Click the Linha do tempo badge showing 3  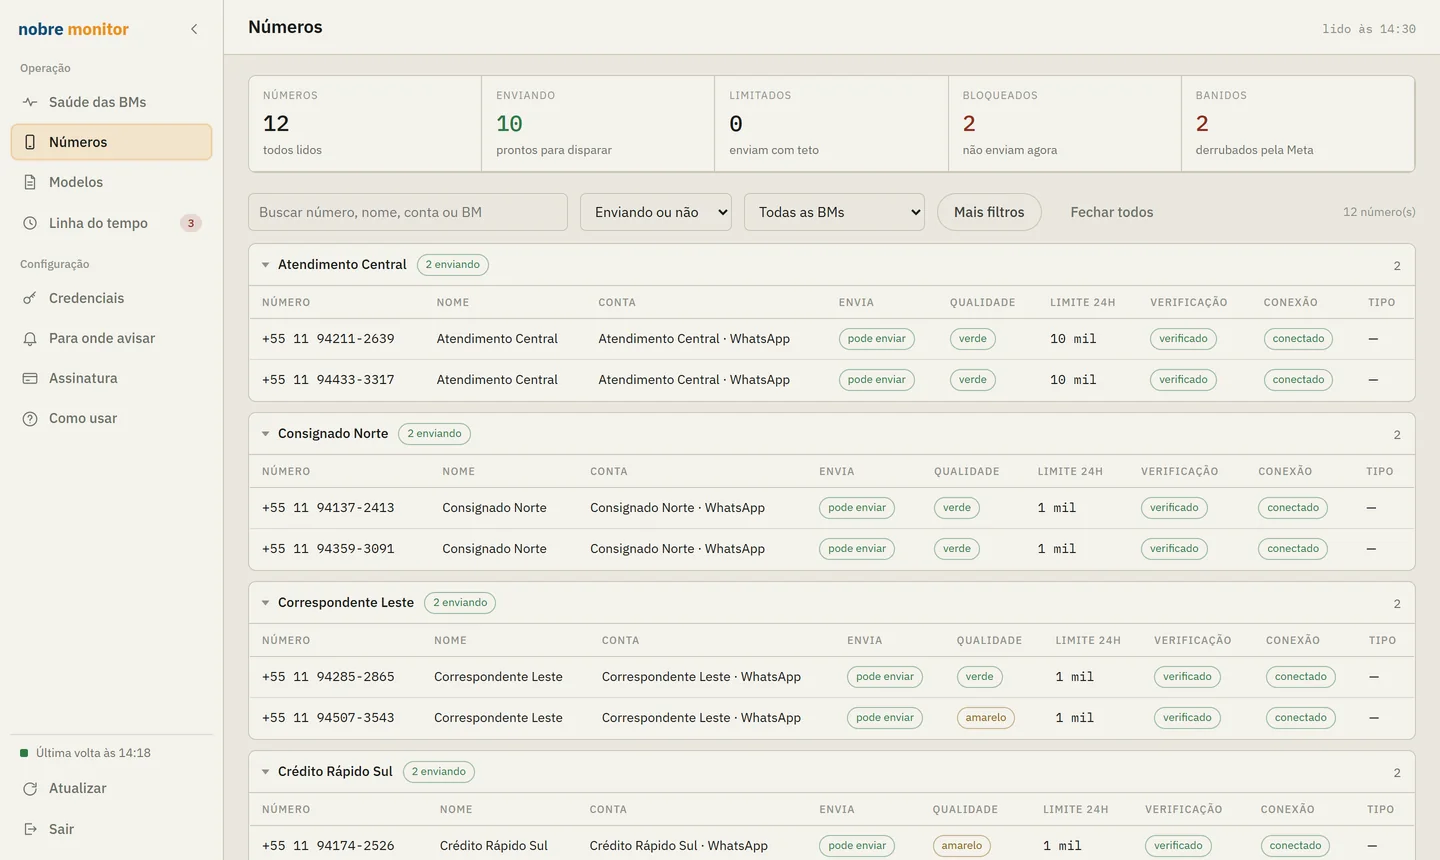point(191,223)
